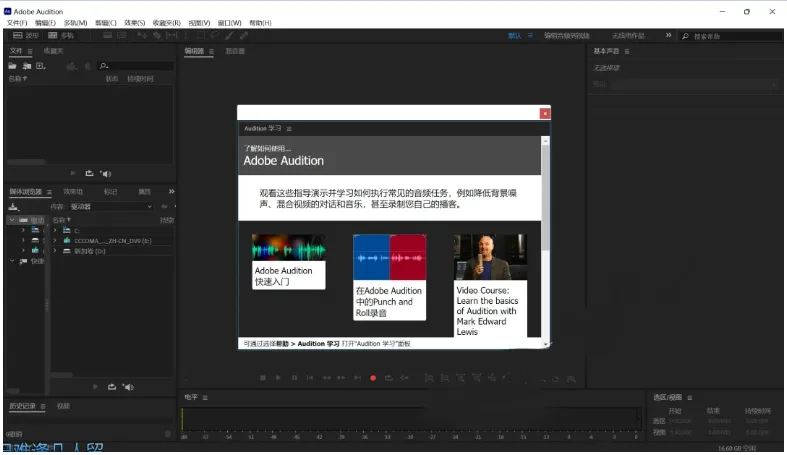This screenshot has width=787, height=455.
Task: Select the Move tool in top toolbar
Action: point(142,36)
